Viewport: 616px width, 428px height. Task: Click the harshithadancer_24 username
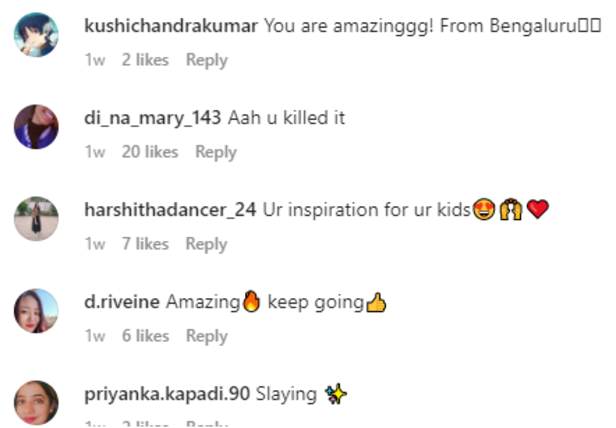[x=172, y=209]
